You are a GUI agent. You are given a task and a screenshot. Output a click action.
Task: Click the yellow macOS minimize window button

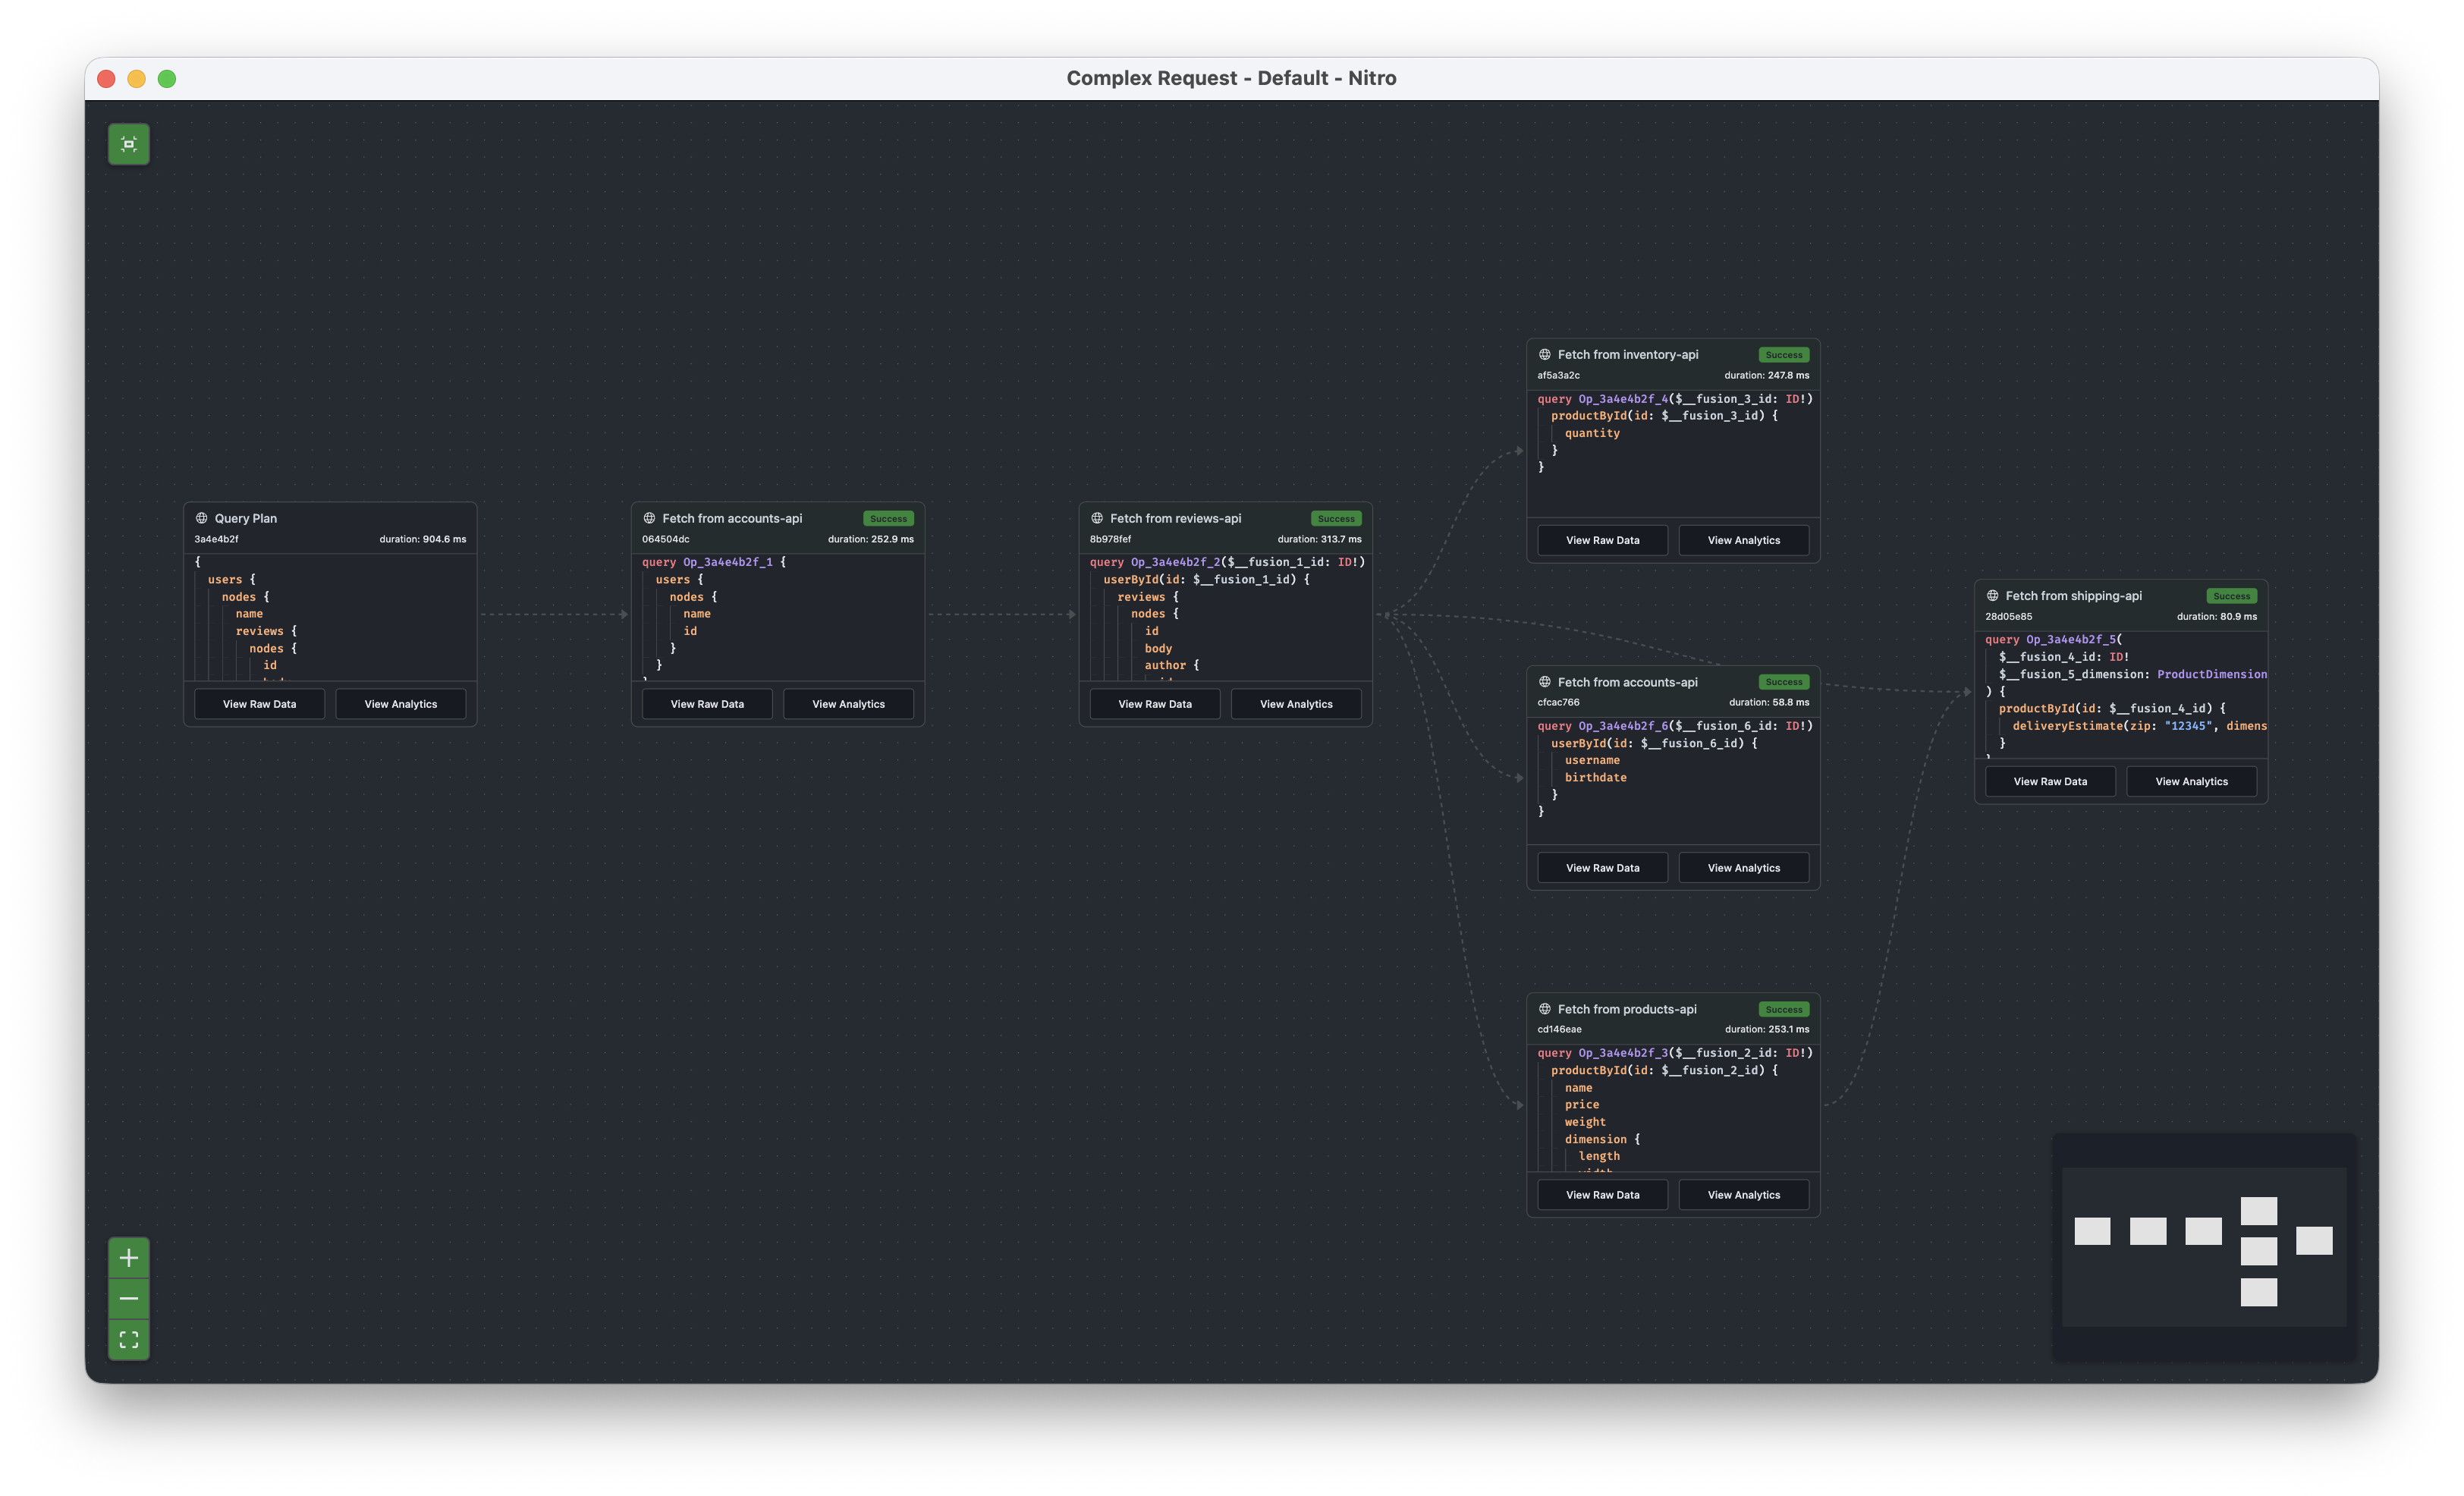point(137,79)
